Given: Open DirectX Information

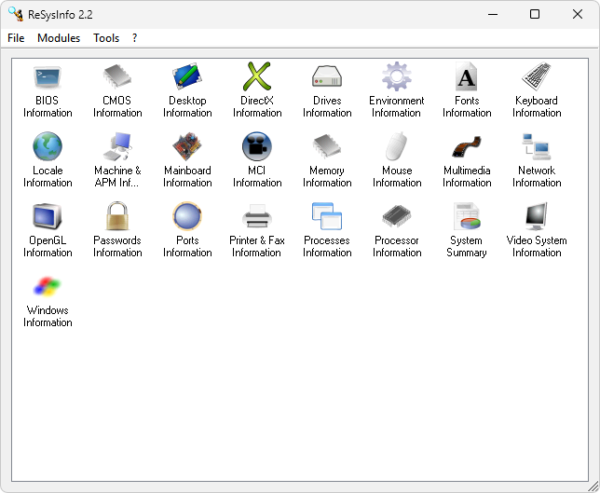Looking at the screenshot, I should point(257,78).
